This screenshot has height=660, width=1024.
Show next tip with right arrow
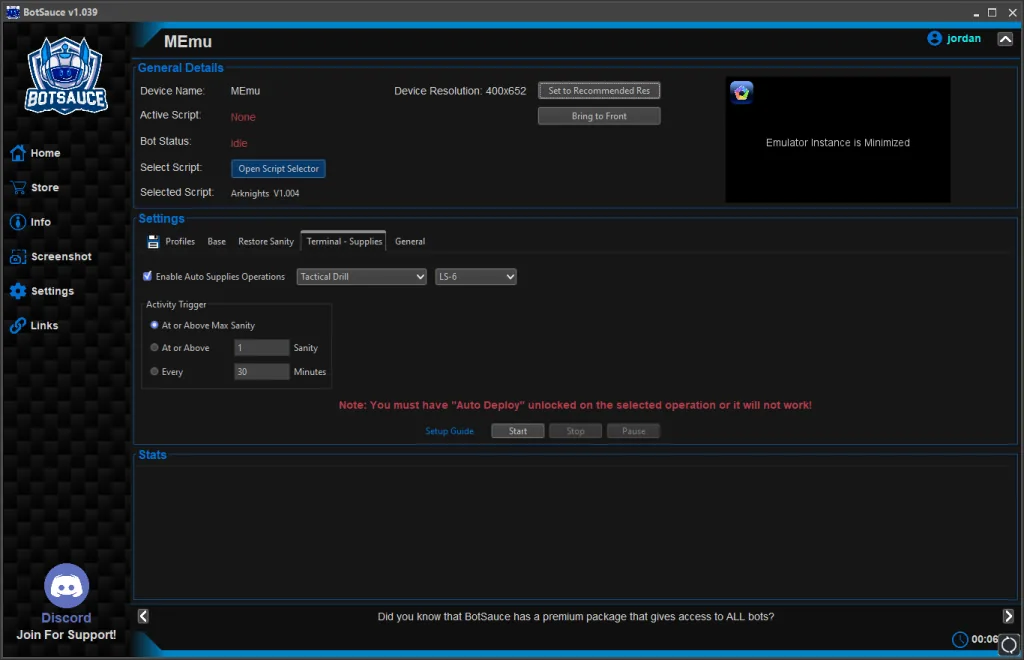click(x=1008, y=616)
